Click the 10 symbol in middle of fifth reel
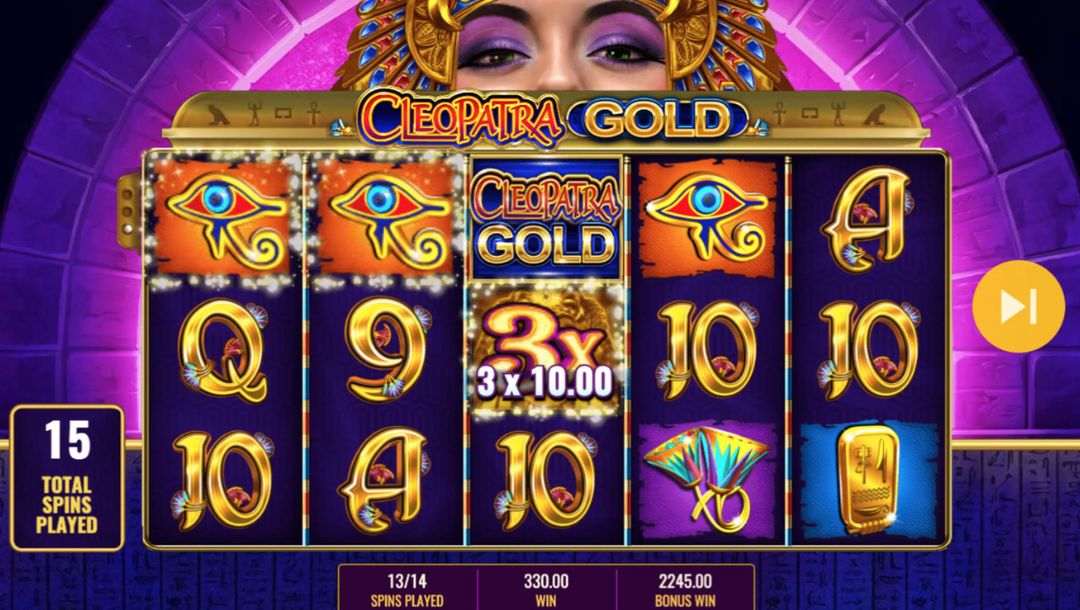 click(x=868, y=351)
